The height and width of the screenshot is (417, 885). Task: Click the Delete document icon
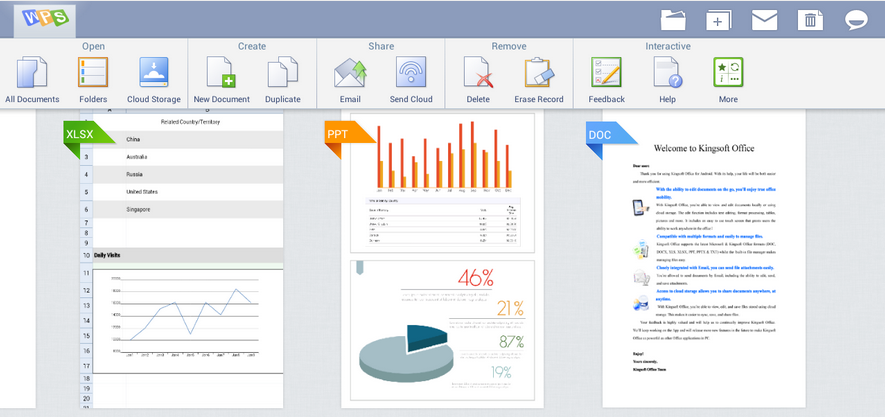pyautogui.click(x=478, y=72)
